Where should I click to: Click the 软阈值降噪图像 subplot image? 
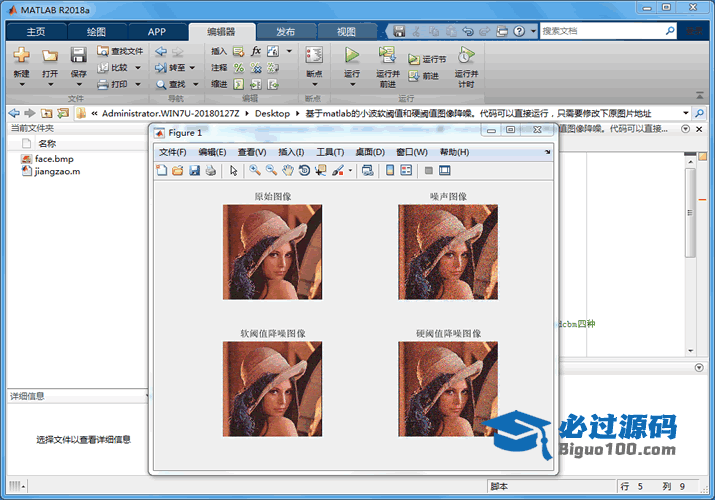272,389
